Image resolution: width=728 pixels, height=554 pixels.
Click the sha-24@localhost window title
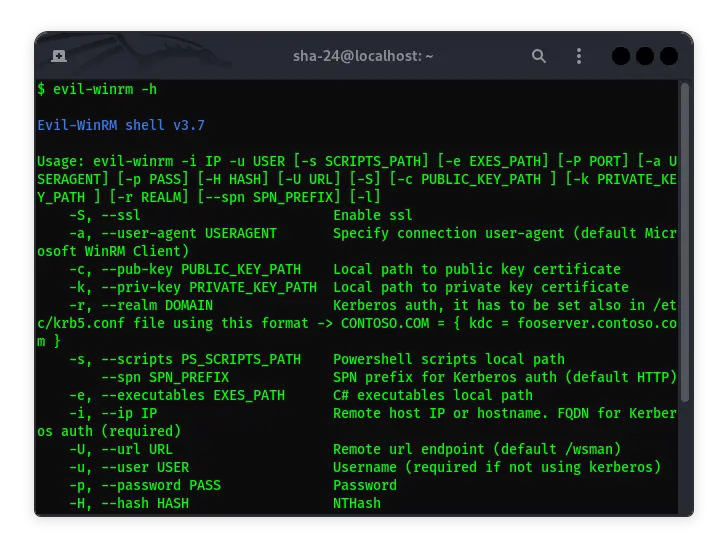363,56
